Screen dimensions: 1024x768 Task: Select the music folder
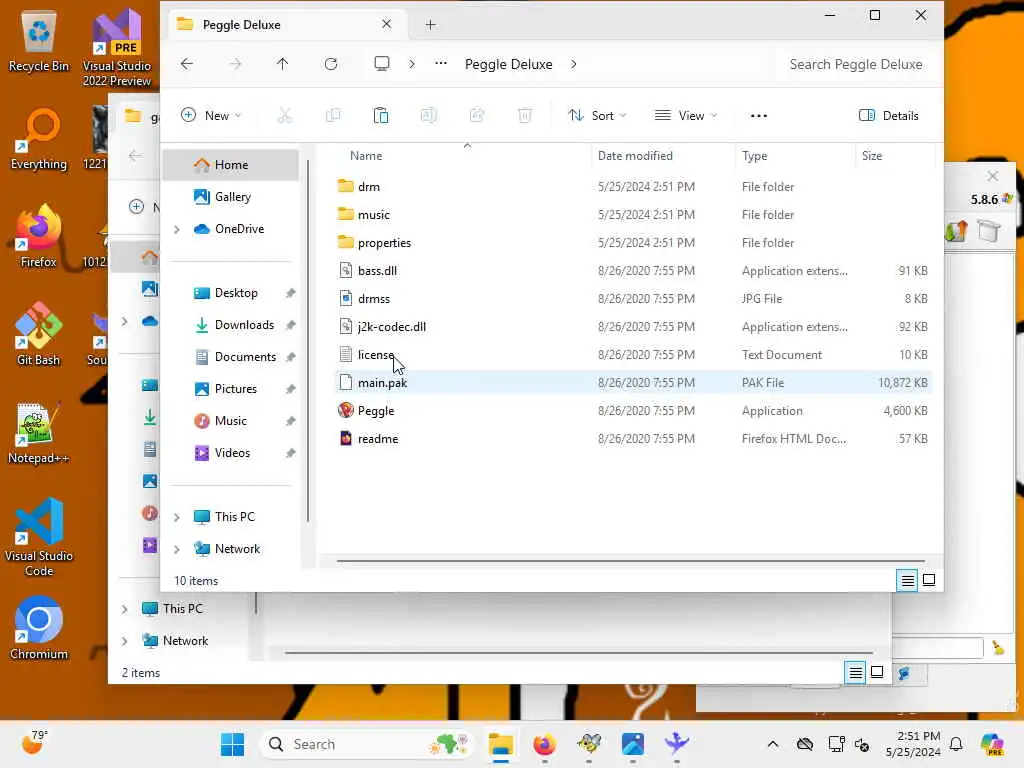(633, 215)
